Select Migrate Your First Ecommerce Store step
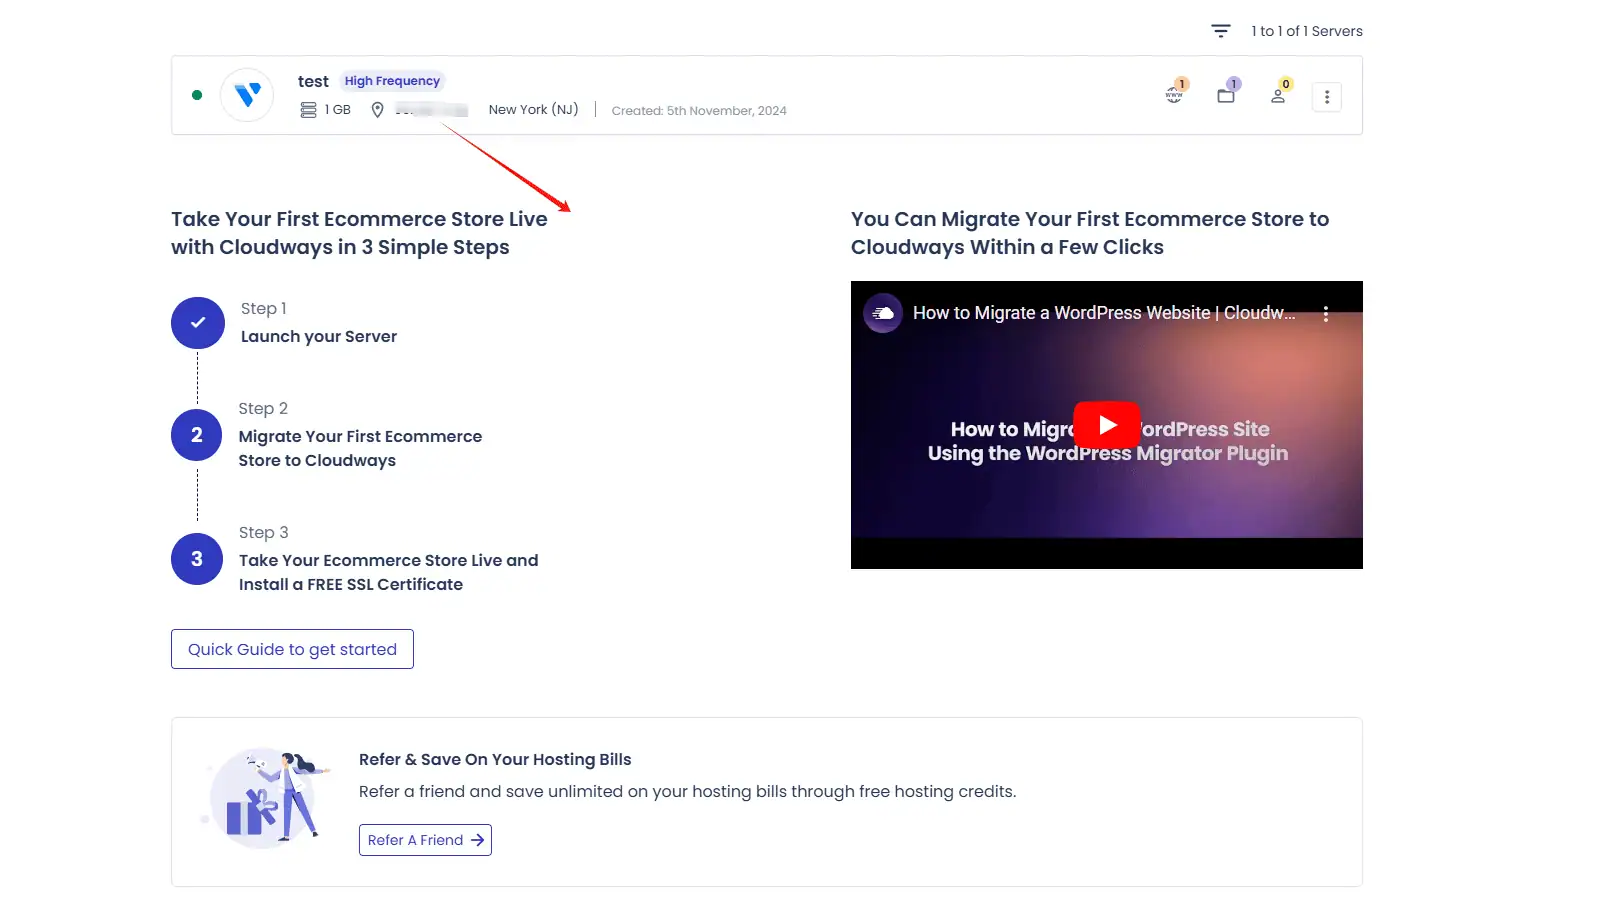1604x901 pixels. pyautogui.click(x=360, y=449)
